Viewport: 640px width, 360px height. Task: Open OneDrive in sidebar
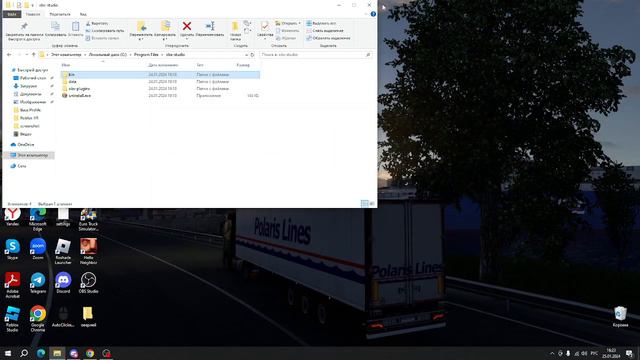pyautogui.click(x=22, y=144)
